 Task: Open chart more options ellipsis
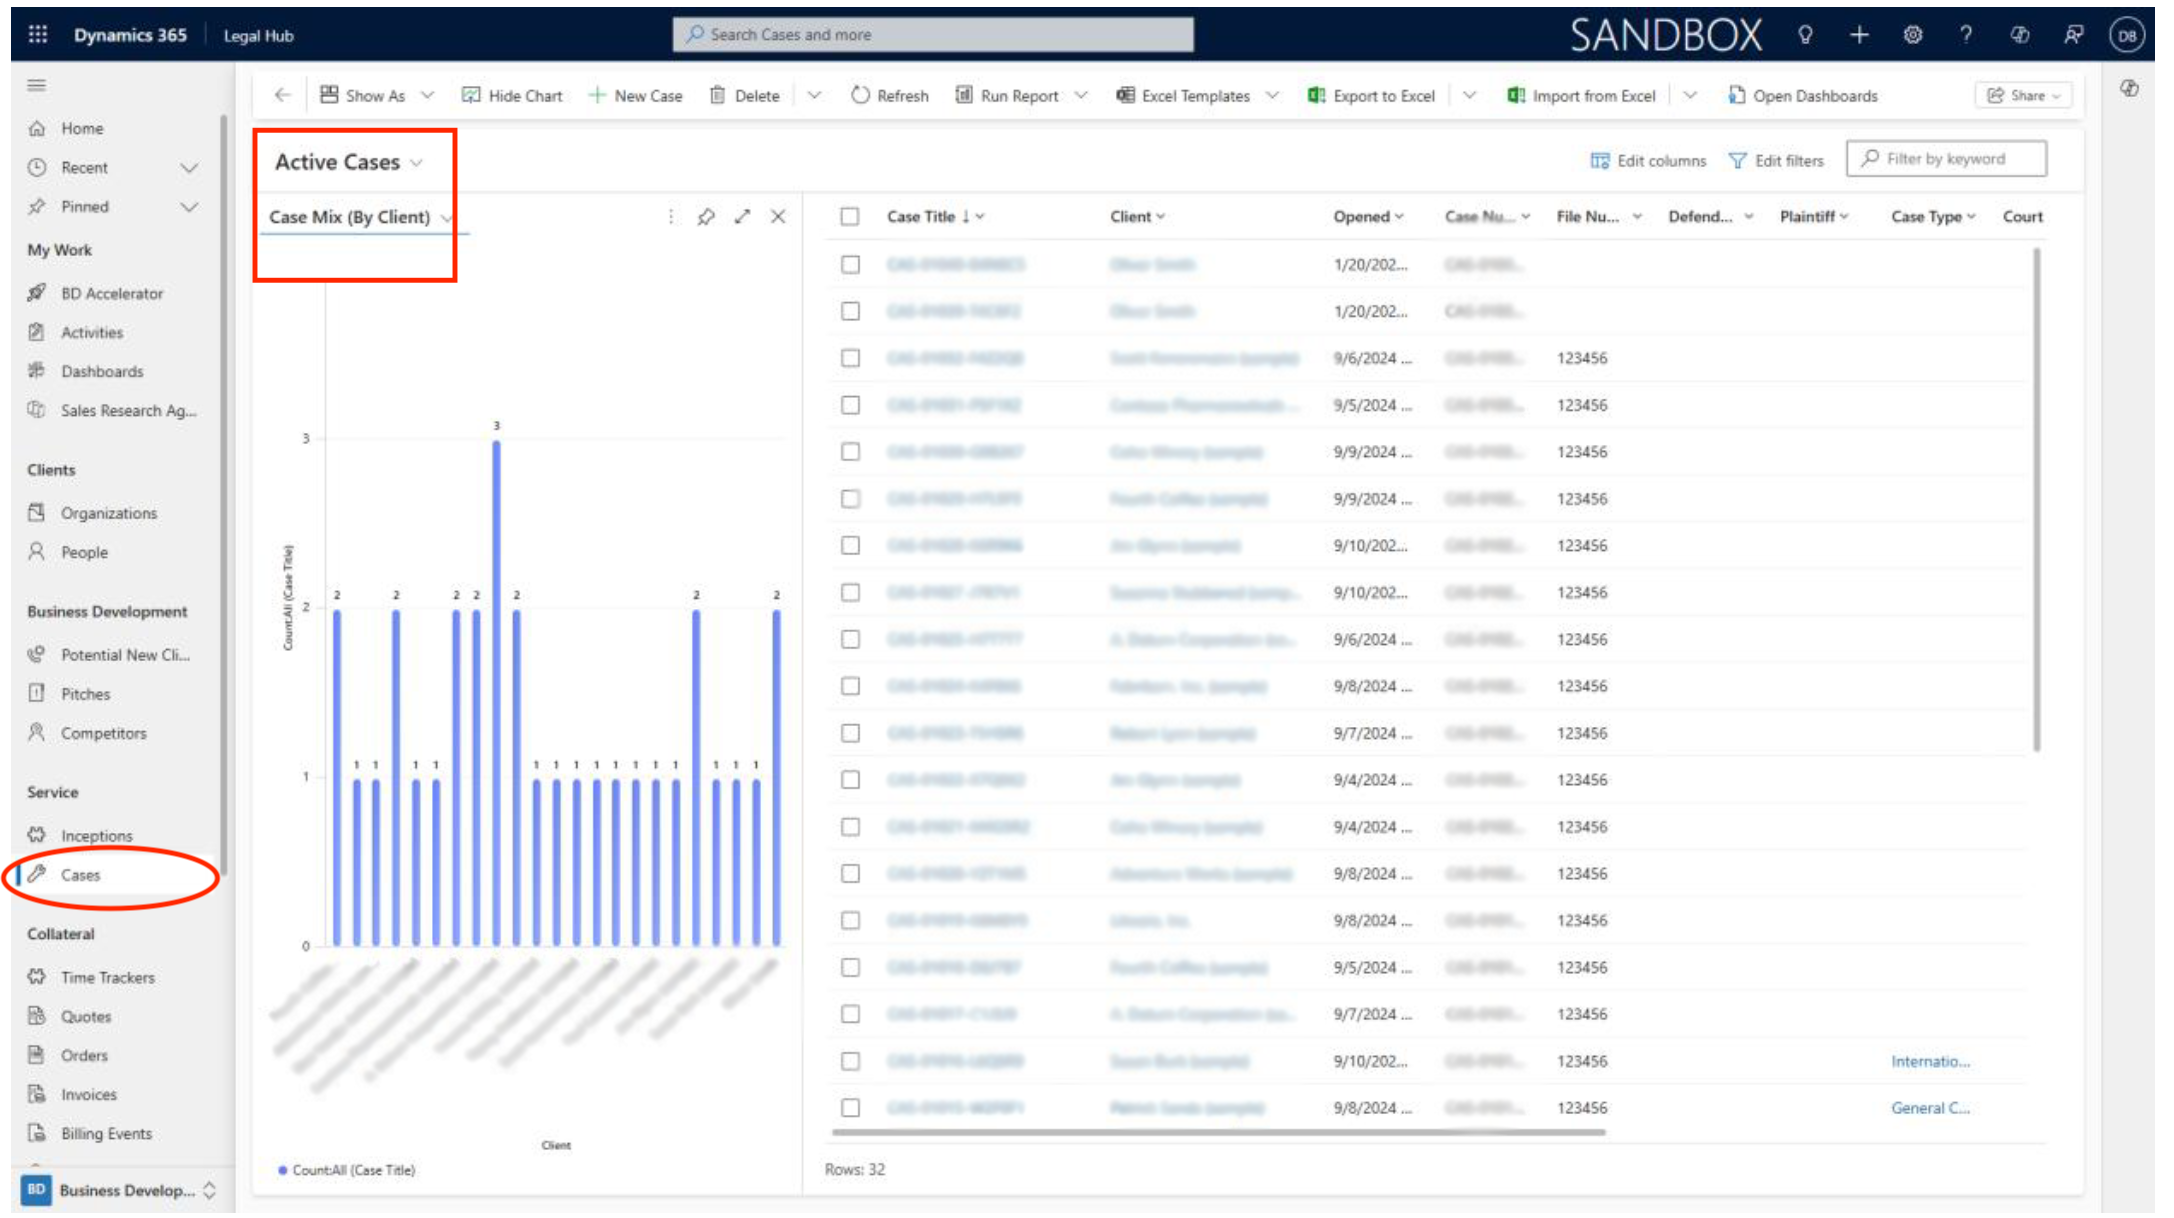[671, 217]
